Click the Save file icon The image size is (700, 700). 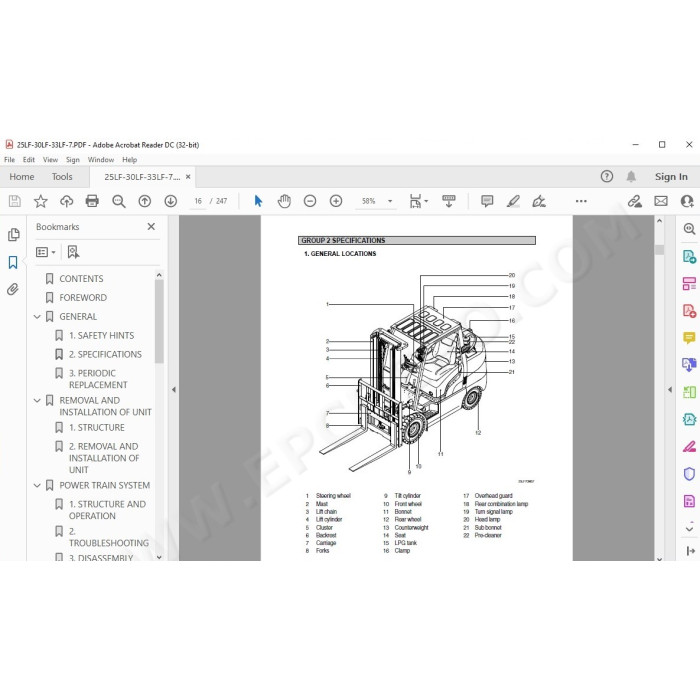[x=14, y=201]
